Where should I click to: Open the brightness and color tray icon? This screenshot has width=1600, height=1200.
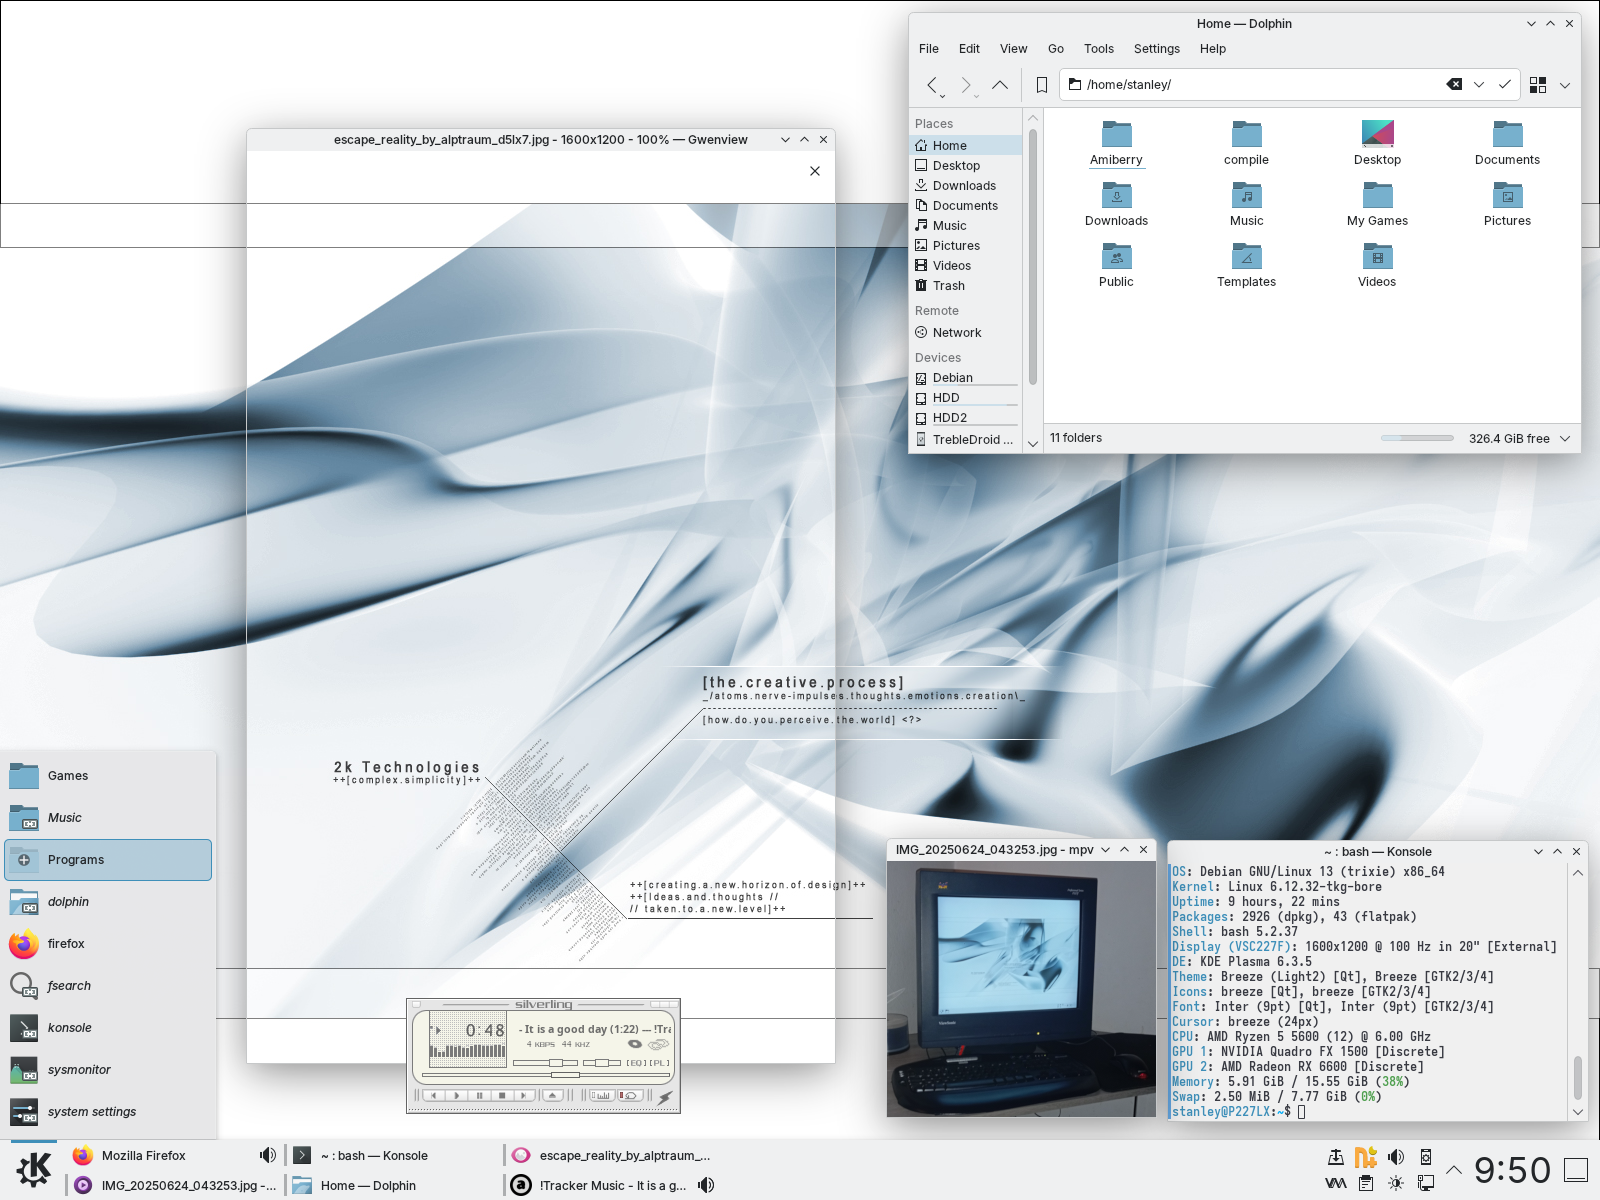point(1396,1183)
